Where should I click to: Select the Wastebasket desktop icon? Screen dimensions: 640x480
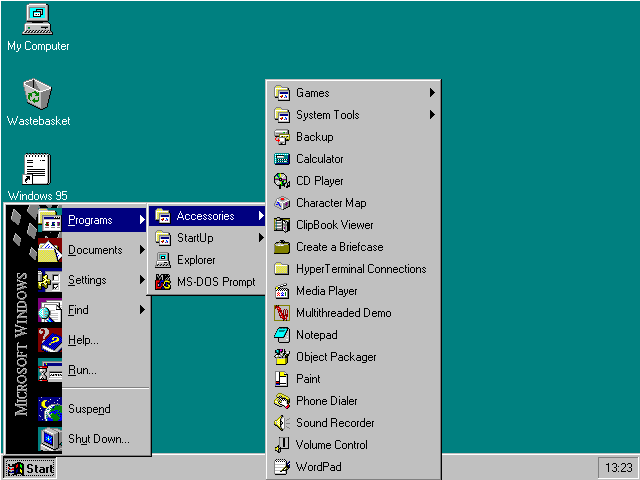pyautogui.click(x=38, y=94)
